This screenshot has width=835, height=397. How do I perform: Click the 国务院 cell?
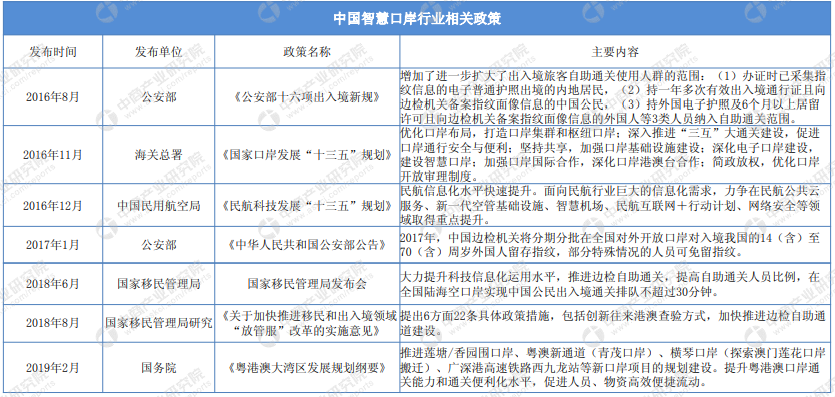pyautogui.click(x=158, y=368)
